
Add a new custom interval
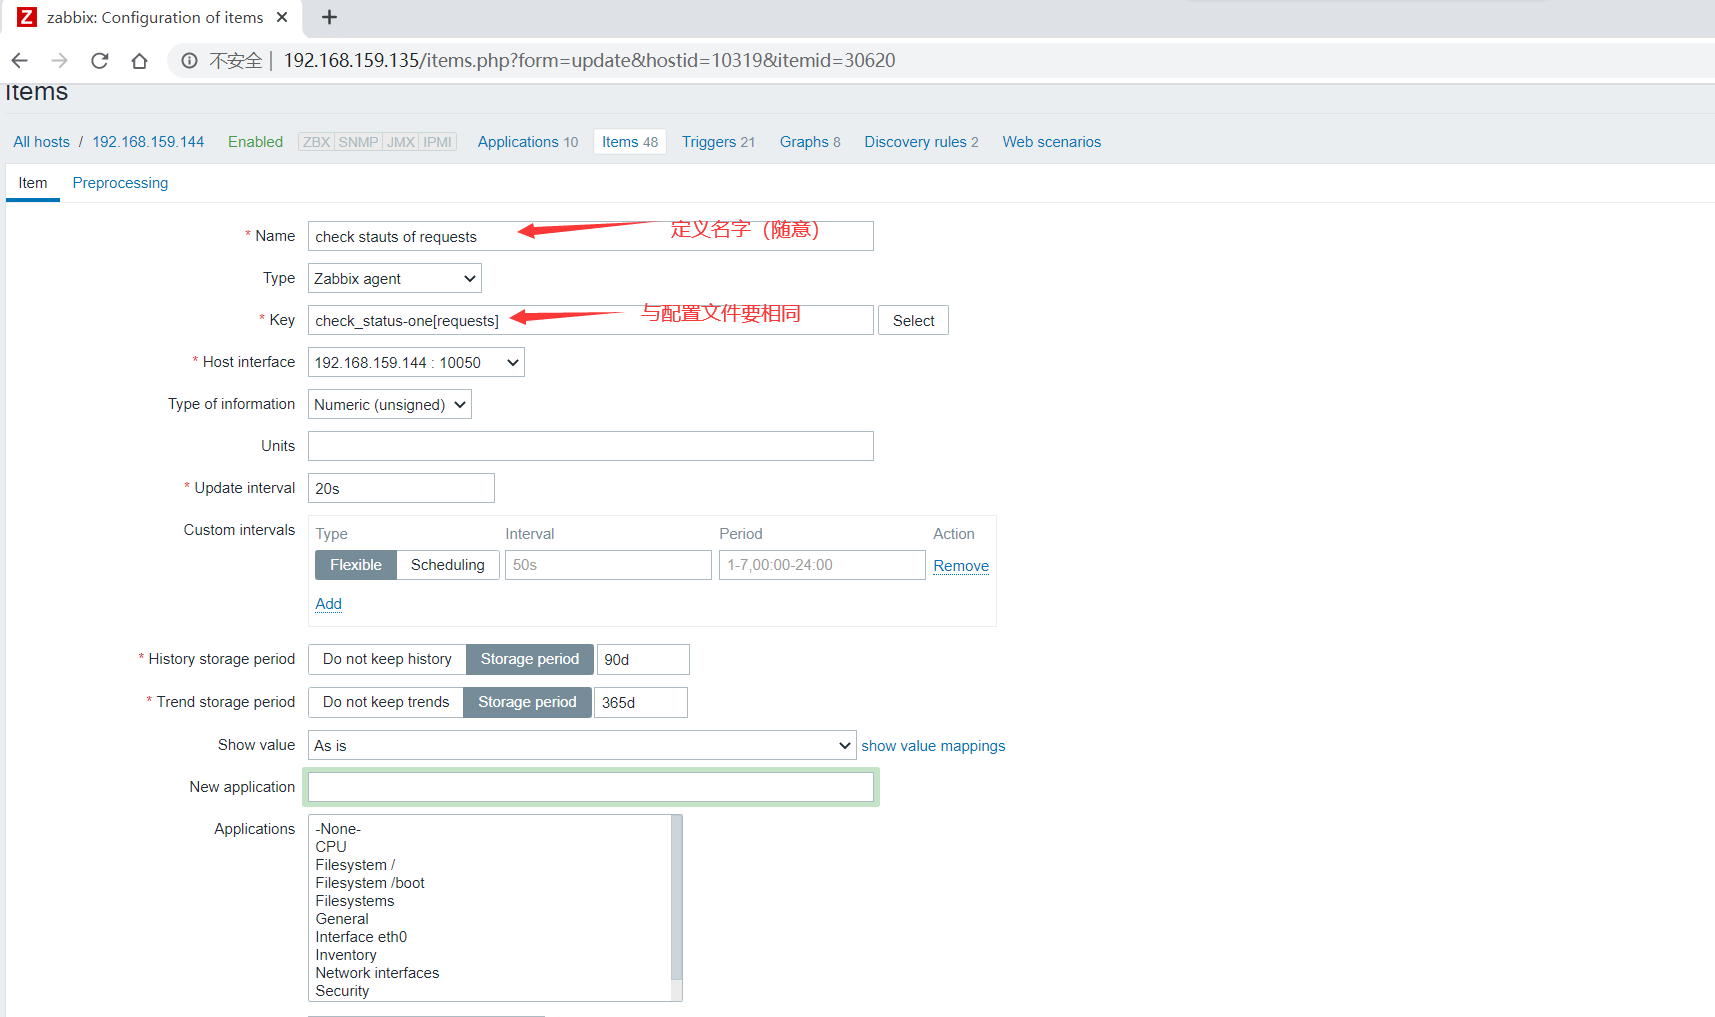328,604
